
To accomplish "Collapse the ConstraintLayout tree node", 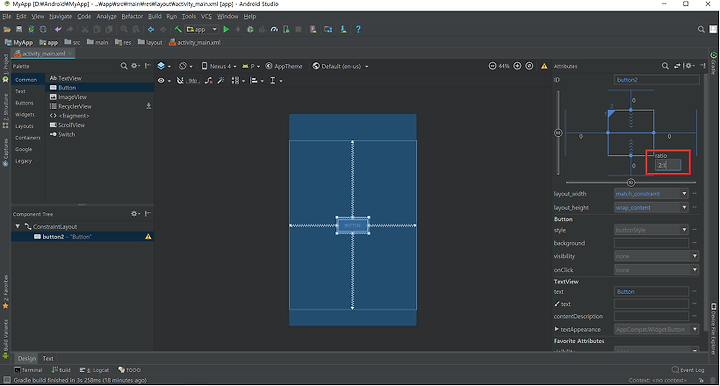I will click(x=17, y=226).
